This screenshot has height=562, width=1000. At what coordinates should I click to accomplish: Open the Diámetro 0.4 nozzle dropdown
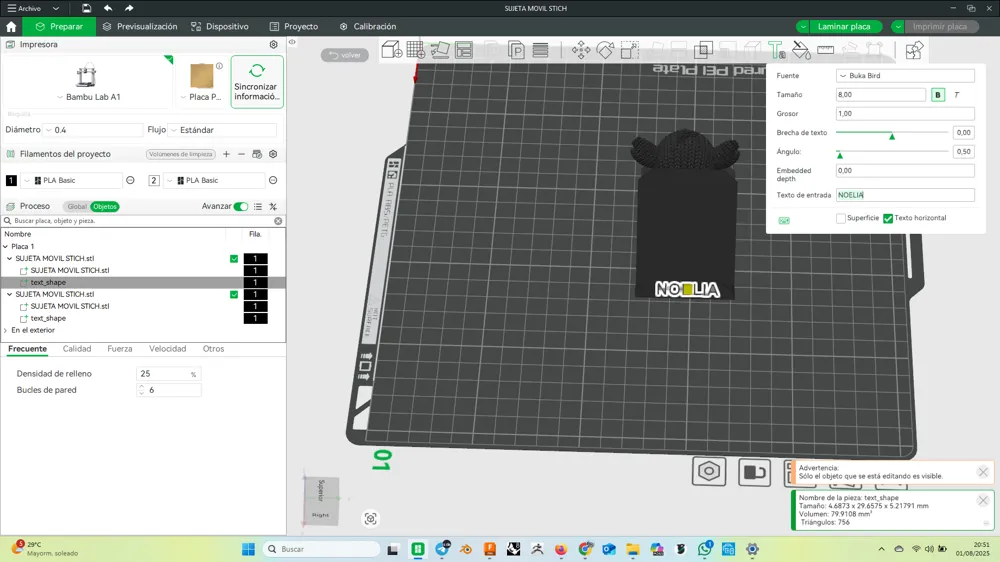tap(92, 129)
